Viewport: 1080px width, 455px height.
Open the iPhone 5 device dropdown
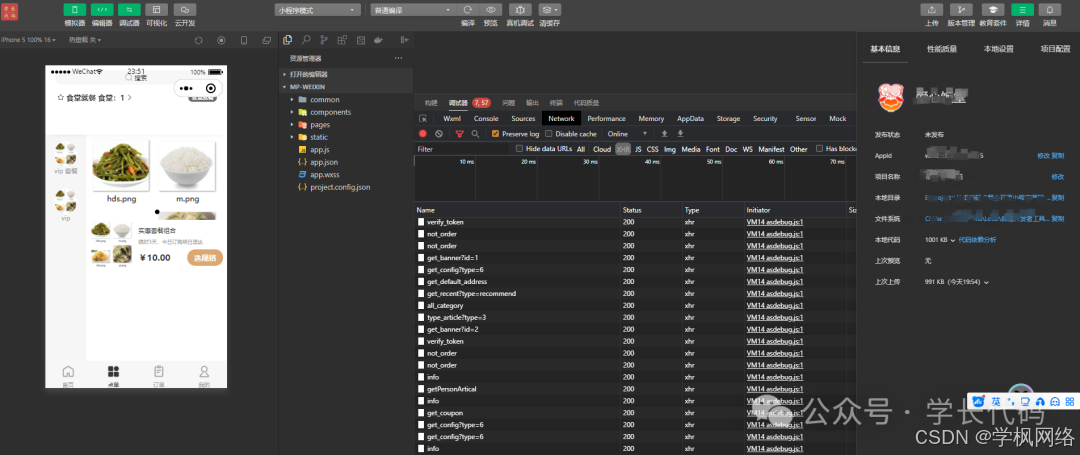pyautogui.click(x=28, y=40)
